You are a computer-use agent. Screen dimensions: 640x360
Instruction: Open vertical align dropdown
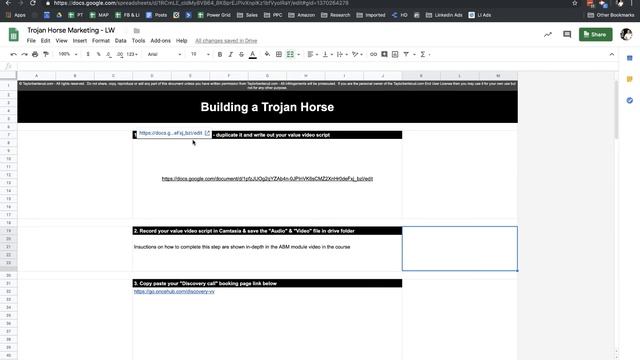pyautogui.click(x=327, y=54)
